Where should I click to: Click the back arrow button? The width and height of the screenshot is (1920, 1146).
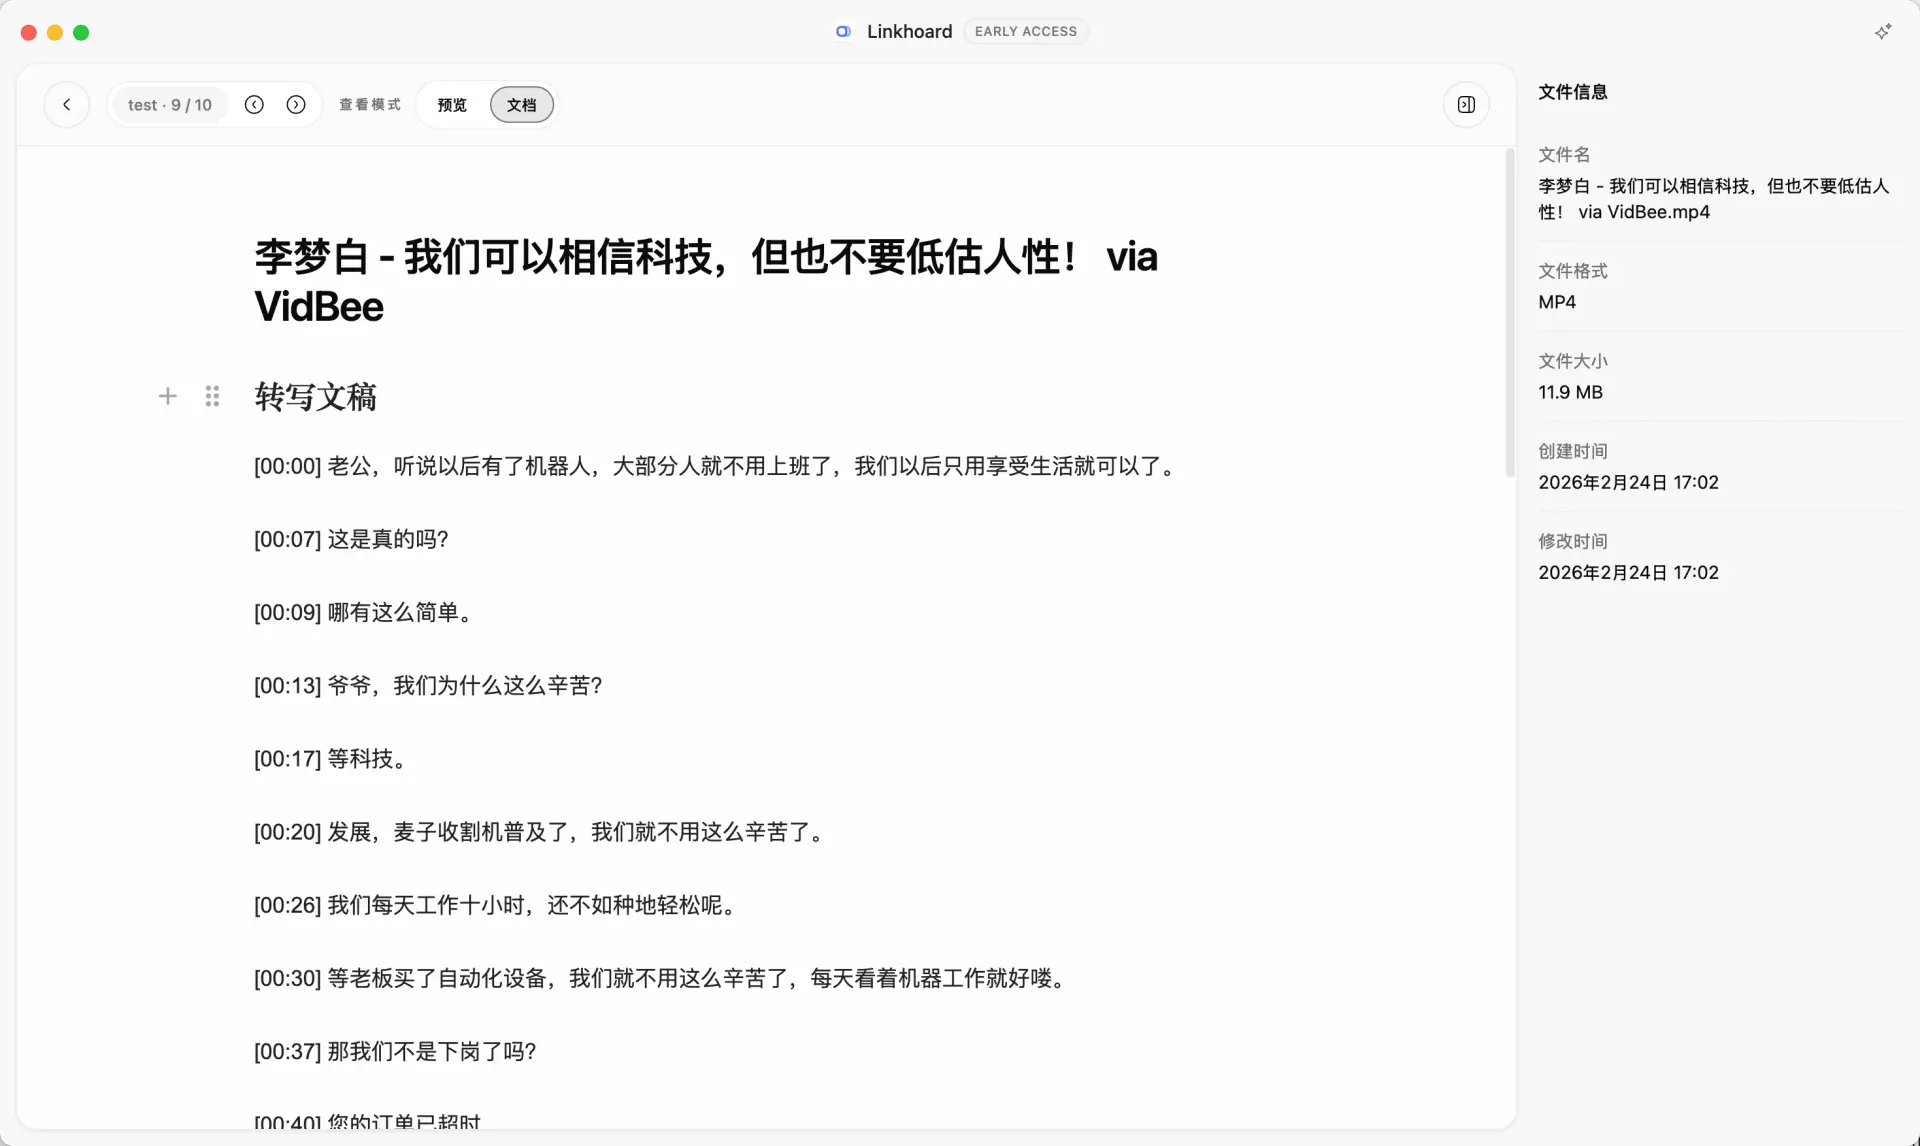67,105
